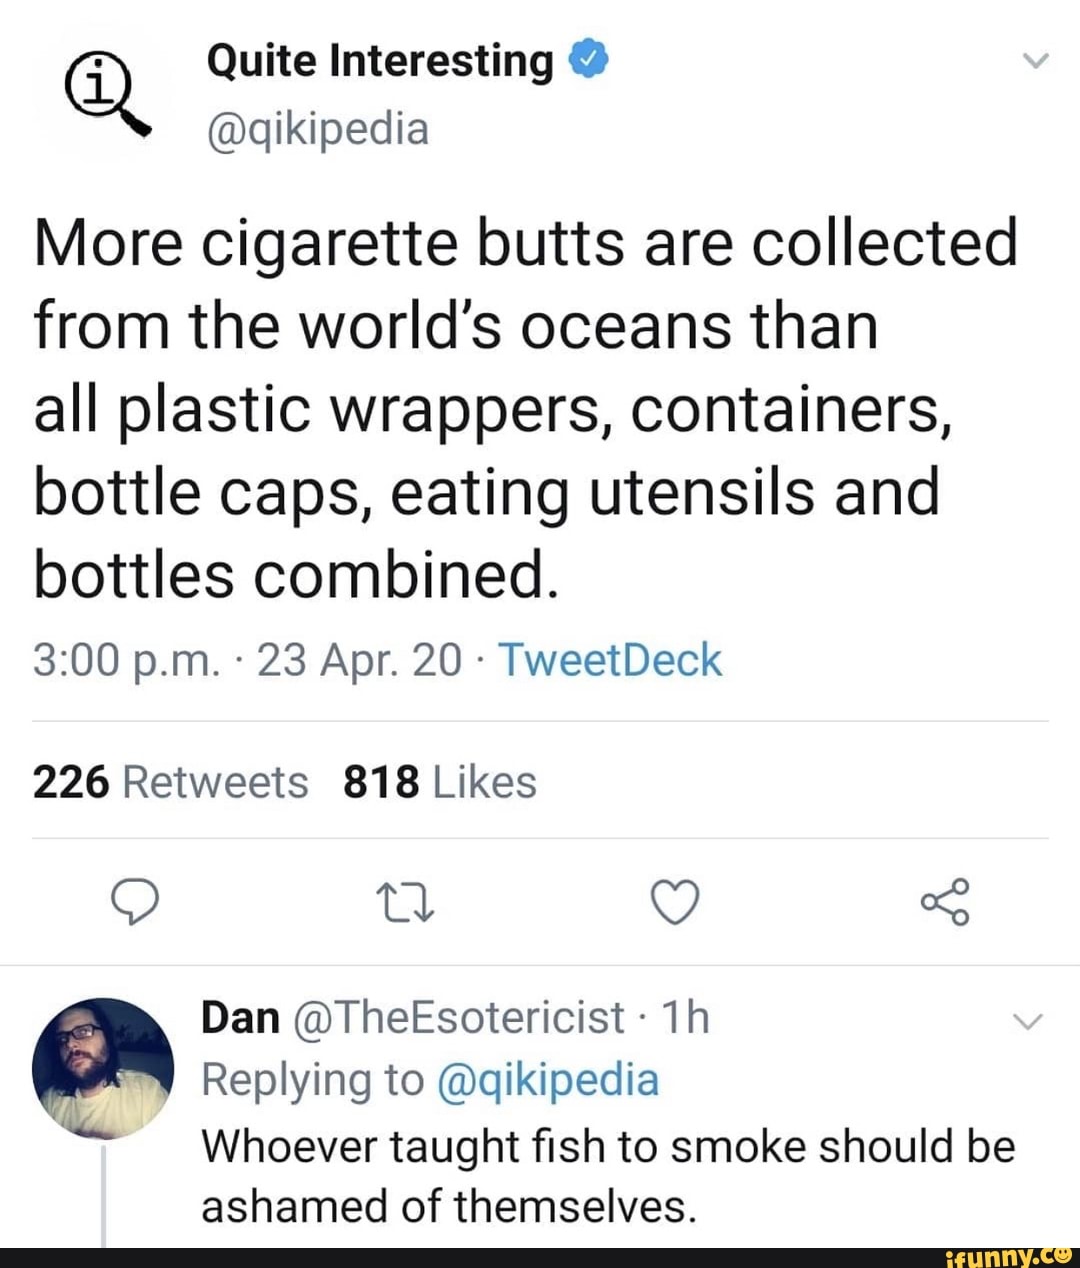The width and height of the screenshot is (1080, 1268).
Task: Open the @qikipedia handle under account name
Action: coord(317,128)
